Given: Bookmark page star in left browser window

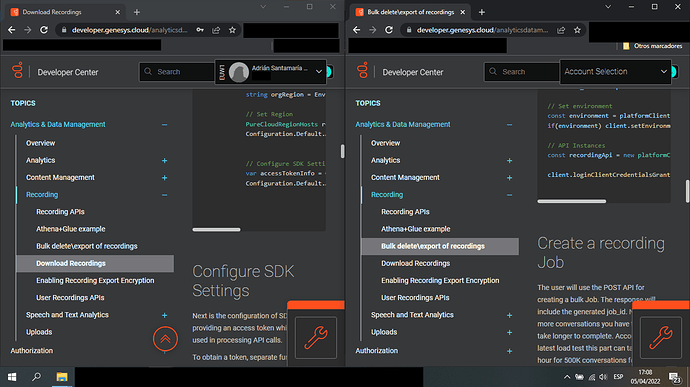Looking at the screenshot, I should [x=232, y=30].
